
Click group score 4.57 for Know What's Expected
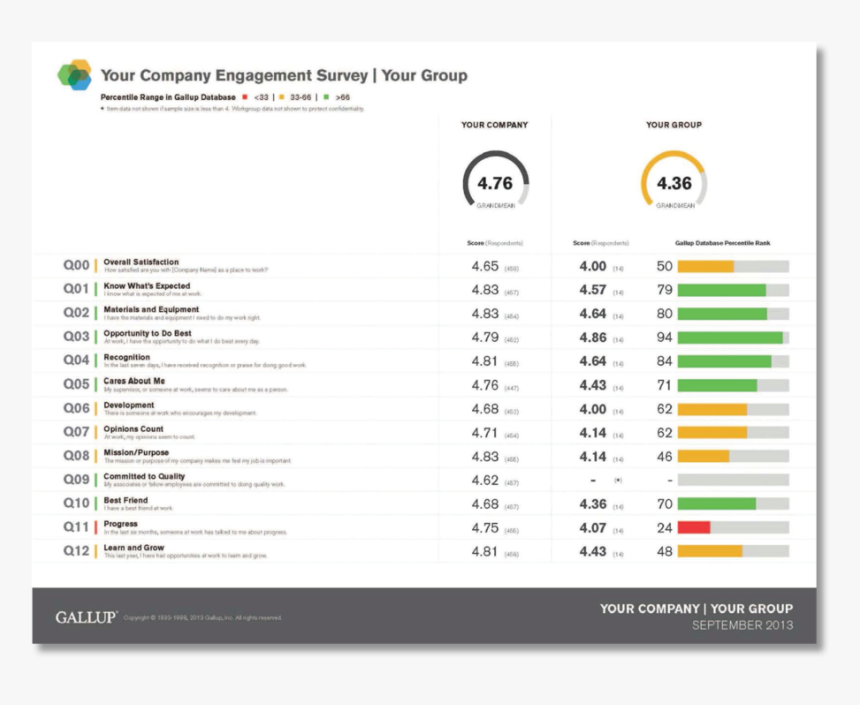point(593,290)
